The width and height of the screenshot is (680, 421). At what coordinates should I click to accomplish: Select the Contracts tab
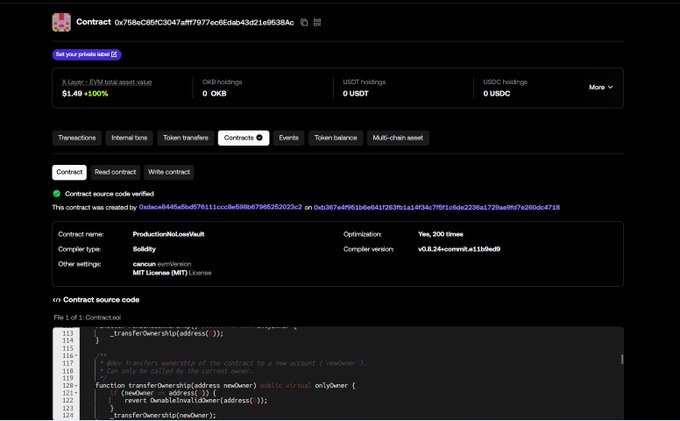pos(243,138)
